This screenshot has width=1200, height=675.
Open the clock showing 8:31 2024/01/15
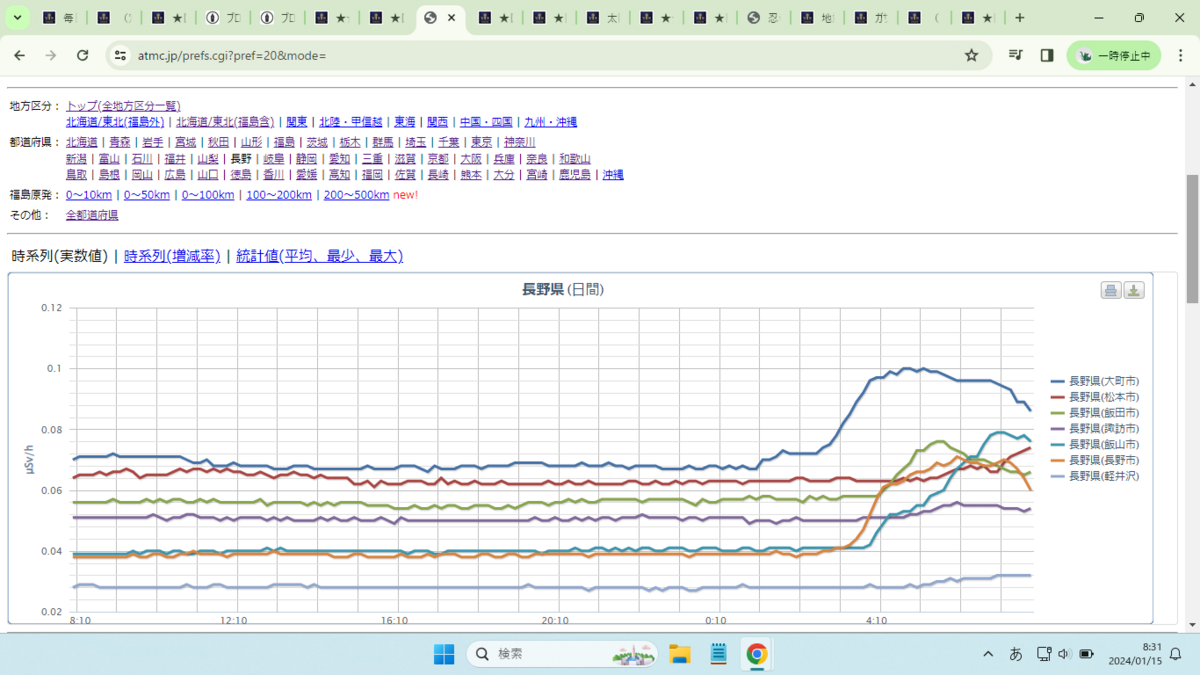[x=1133, y=654]
